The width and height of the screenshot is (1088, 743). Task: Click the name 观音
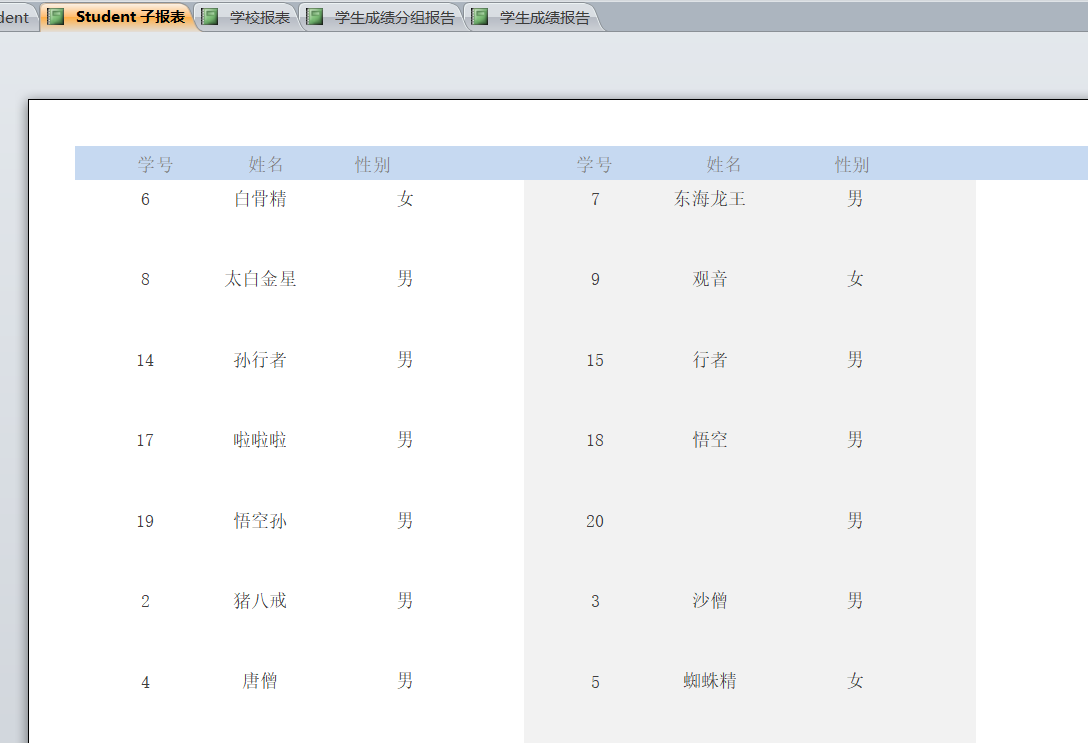pos(710,279)
